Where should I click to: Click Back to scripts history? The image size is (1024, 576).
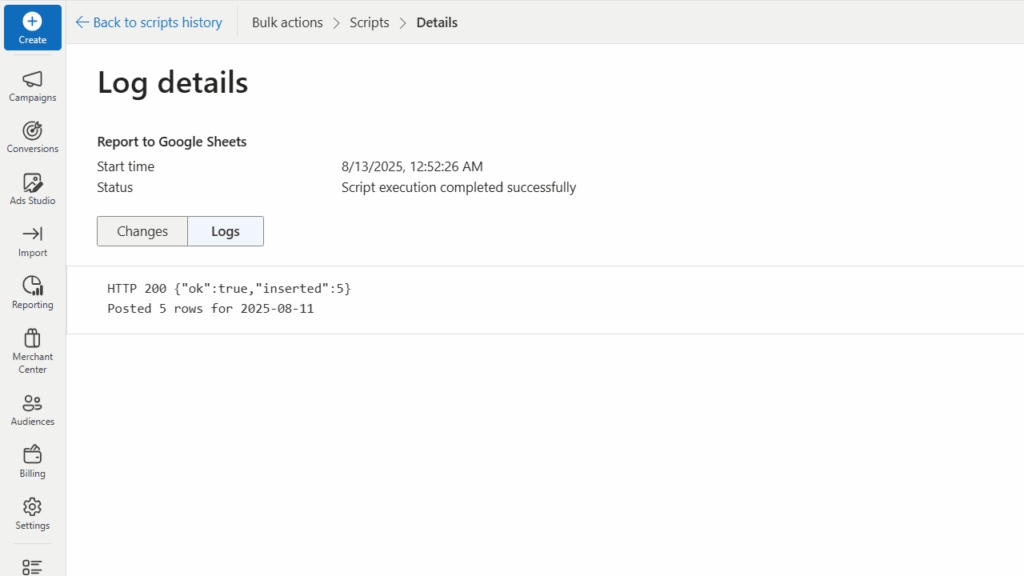148,22
